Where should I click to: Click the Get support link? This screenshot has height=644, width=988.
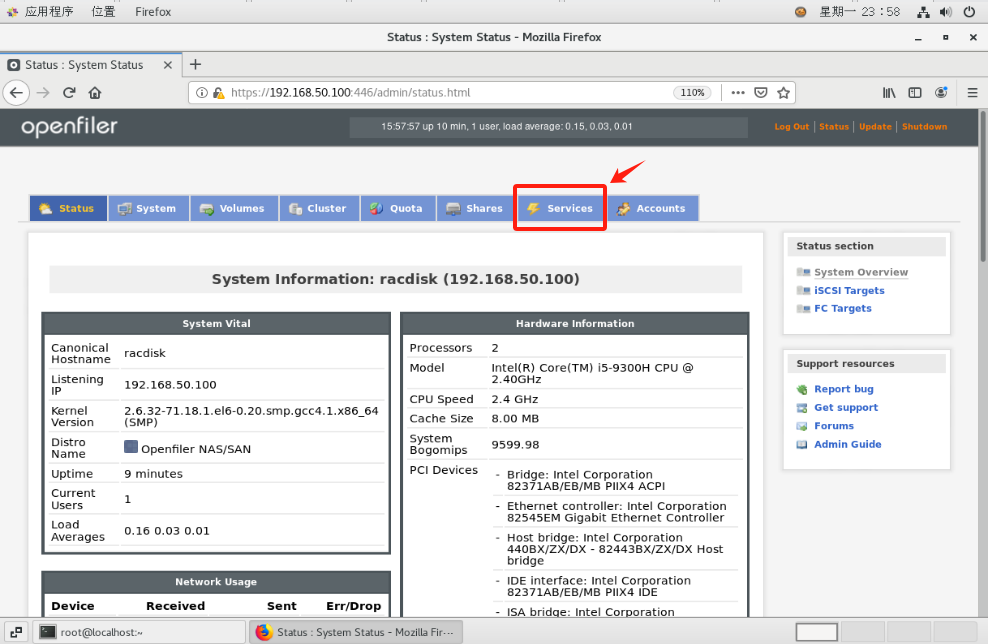tap(846, 408)
